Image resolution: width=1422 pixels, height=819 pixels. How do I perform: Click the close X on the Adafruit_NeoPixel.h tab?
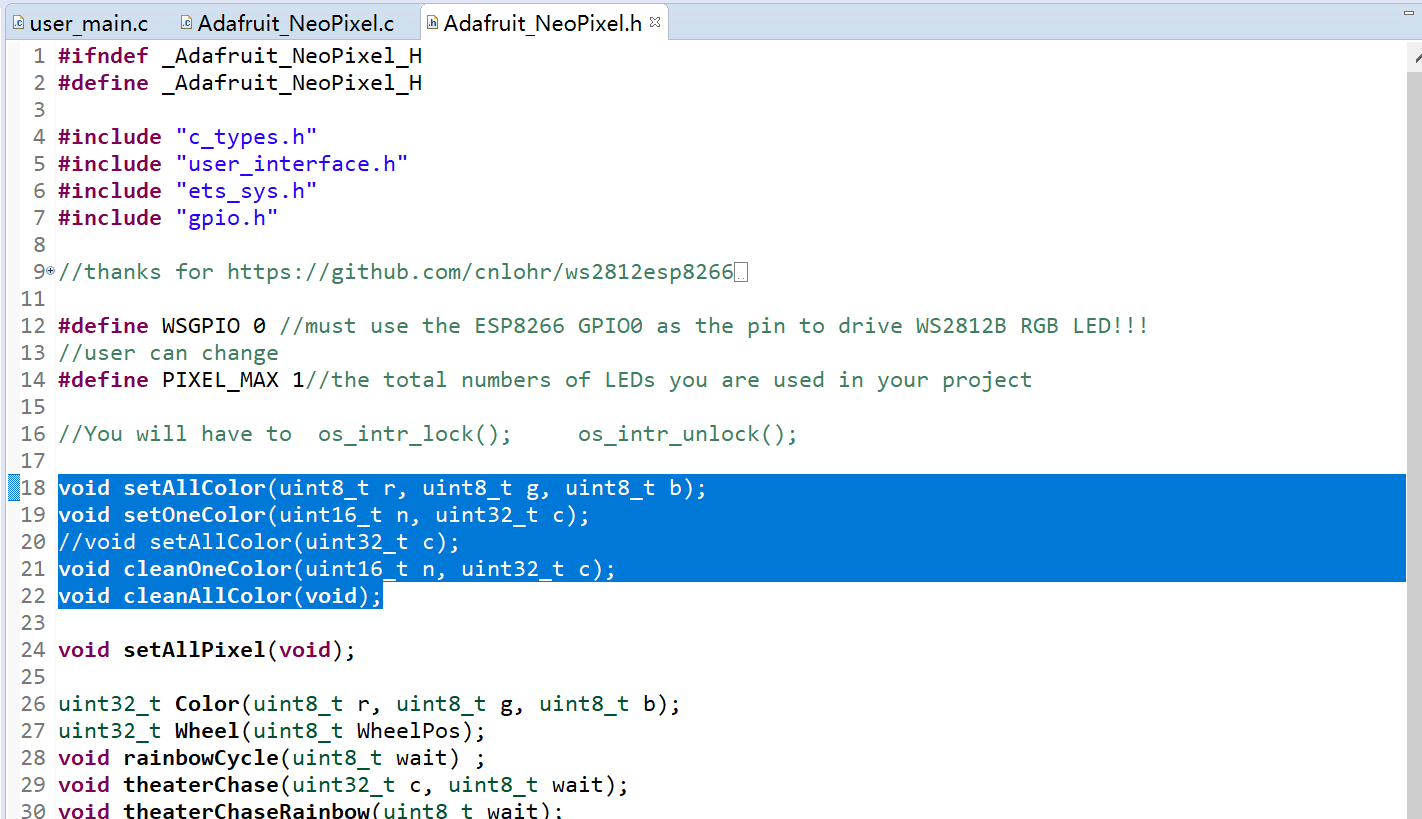[656, 21]
